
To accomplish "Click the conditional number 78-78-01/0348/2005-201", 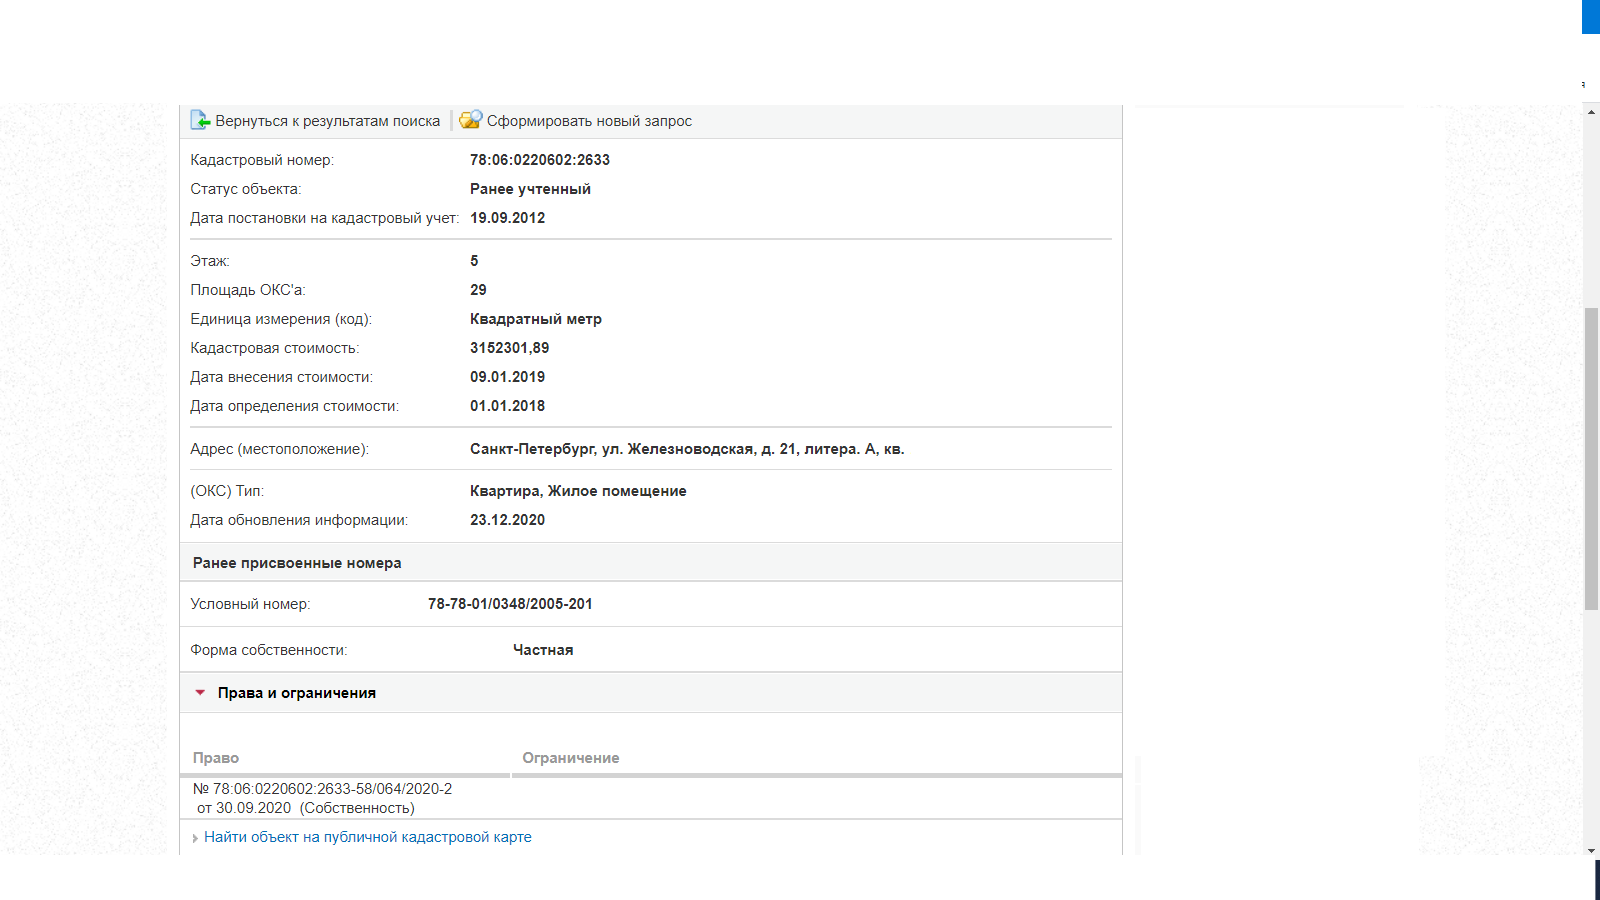I will click(510, 604).
